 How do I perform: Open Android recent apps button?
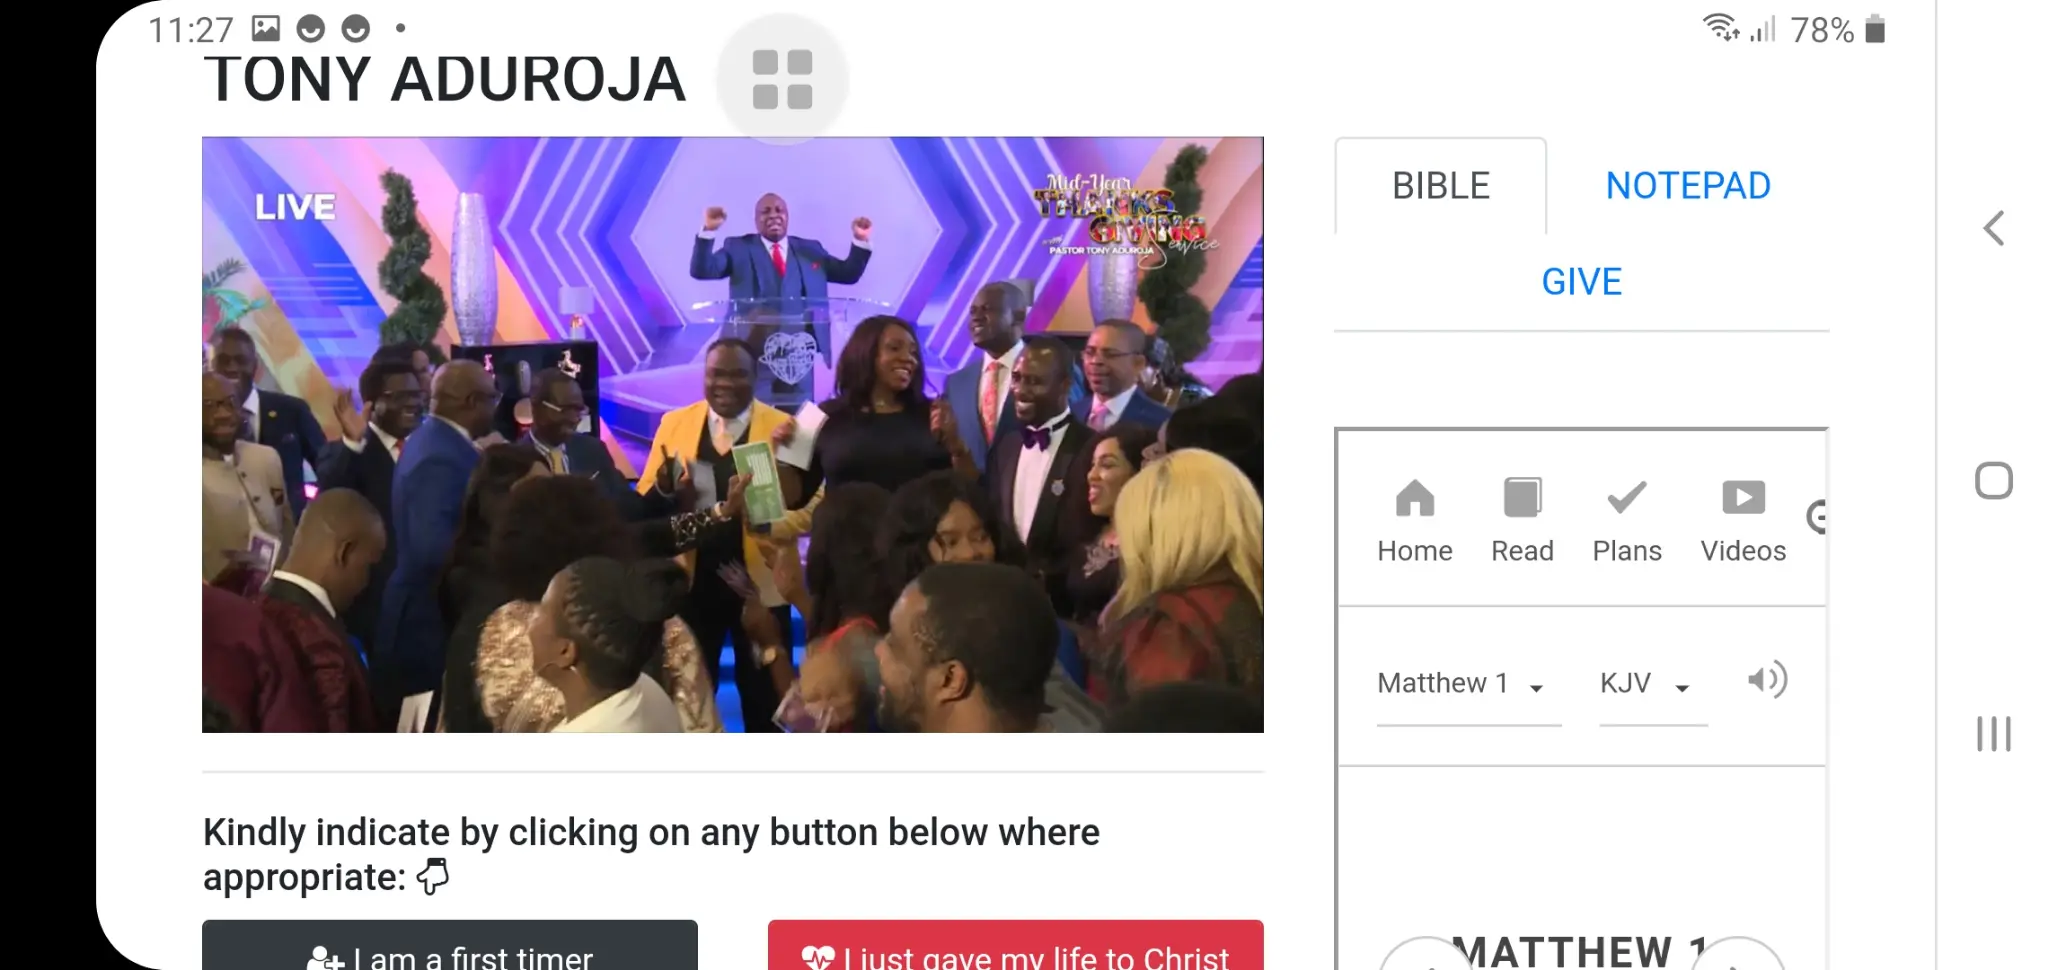[1993, 734]
